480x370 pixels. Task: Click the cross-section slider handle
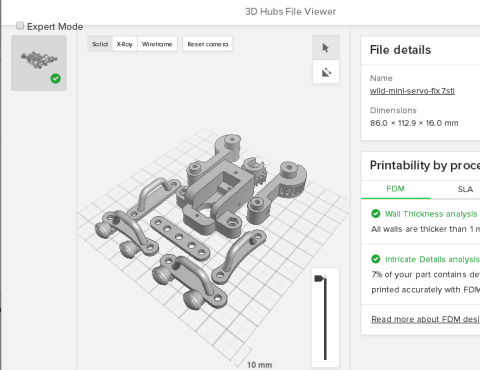[319, 278]
